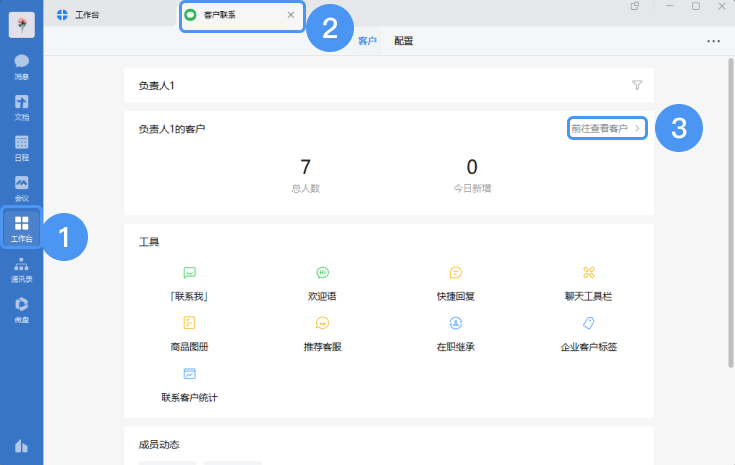The height and width of the screenshot is (465, 735).
Task: Click the 前往查看客户 link
Action: [x=606, y=129]
